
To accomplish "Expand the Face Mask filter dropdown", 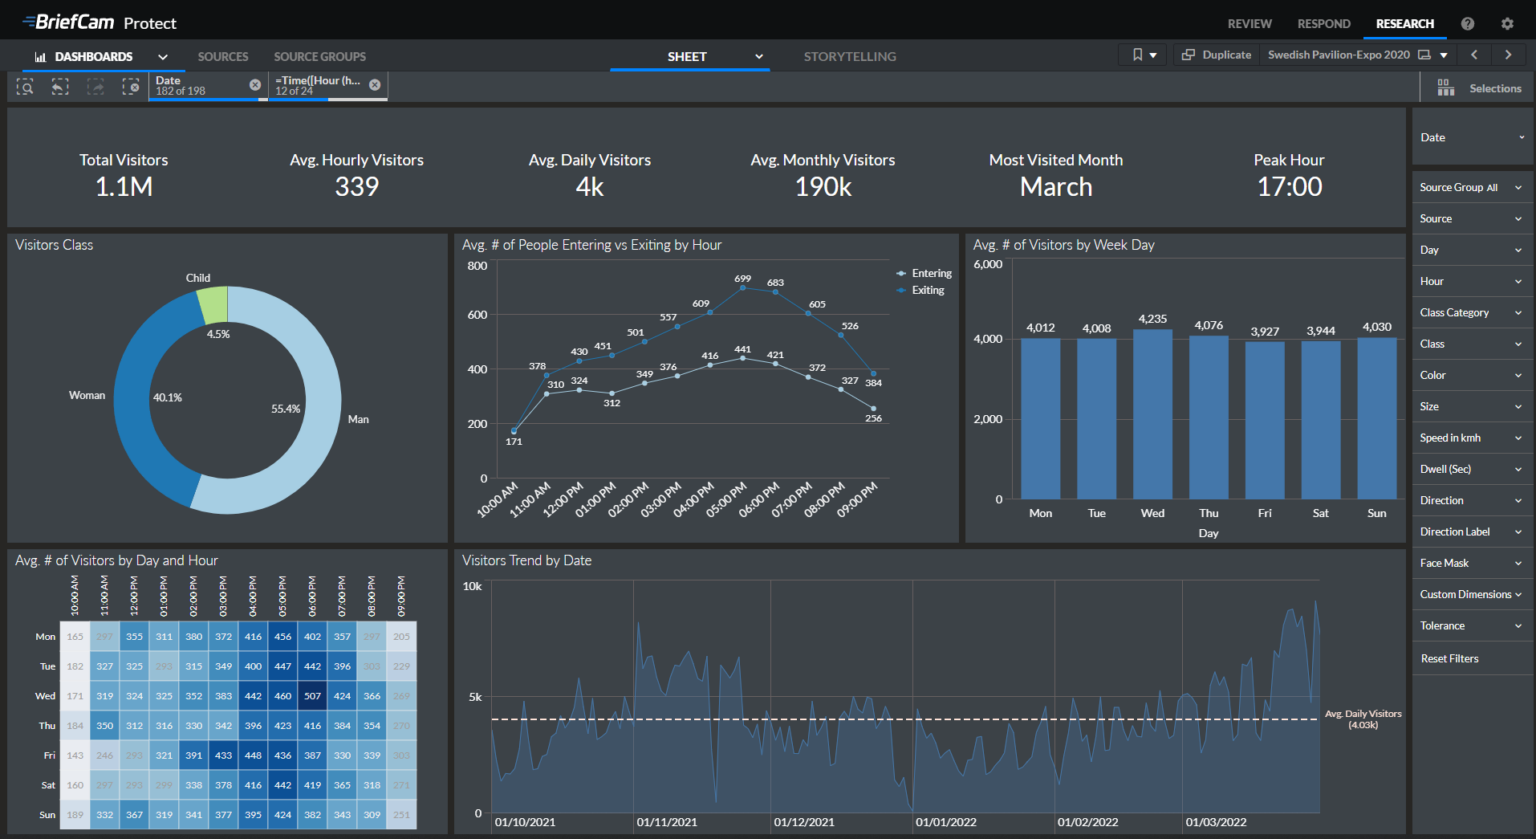I will coord(1470,563).
